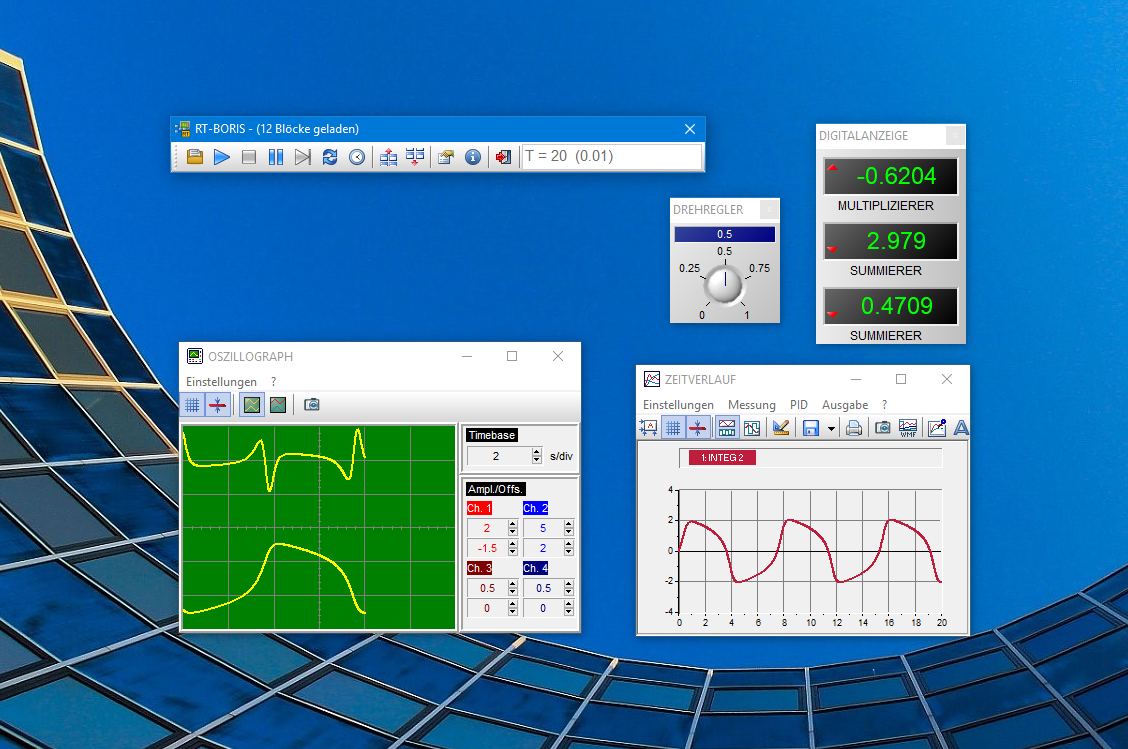Click Ch. 3 offset field showing 0
The height and width of the screenshot is (749, 1128).
(487, 608)
